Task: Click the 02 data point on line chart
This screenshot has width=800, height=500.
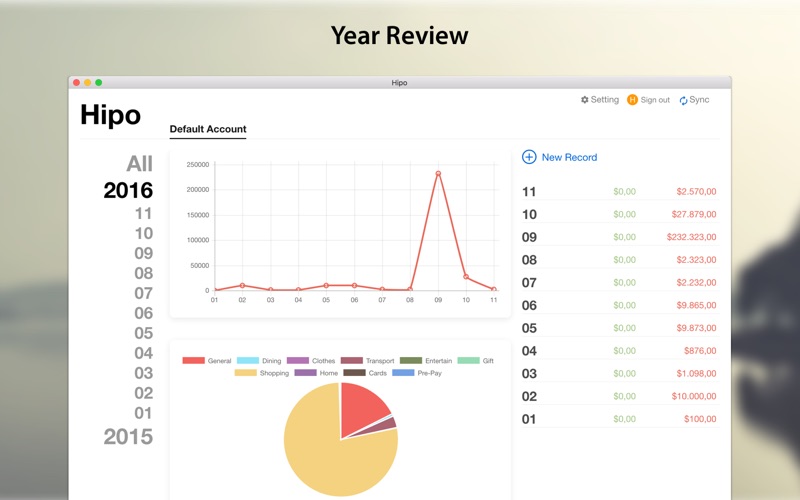Action: pos(242,285)
